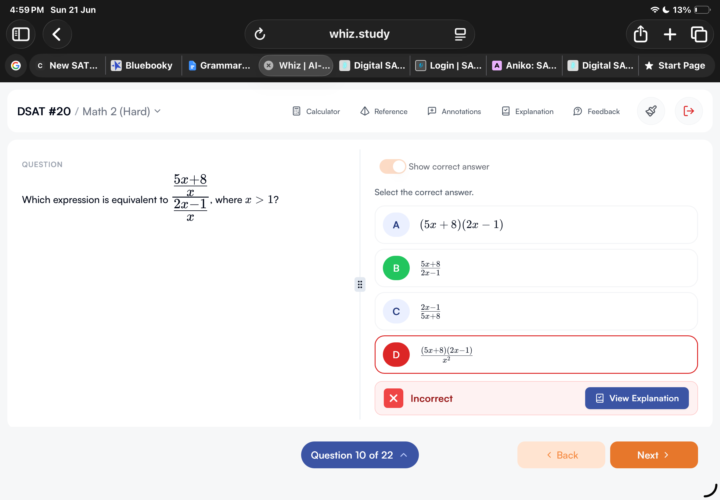Grab the panel divider handle

(x=360, y=285)
